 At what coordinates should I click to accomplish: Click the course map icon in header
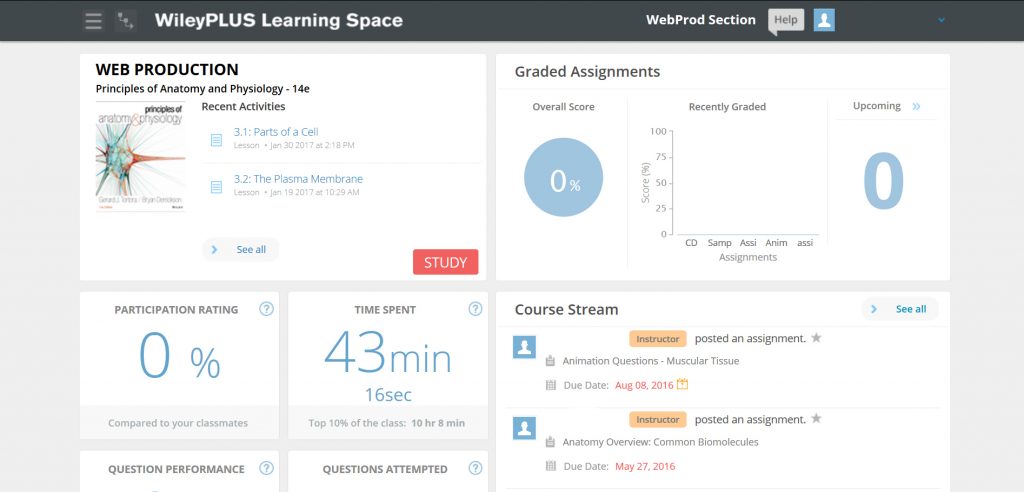point(126,21)
